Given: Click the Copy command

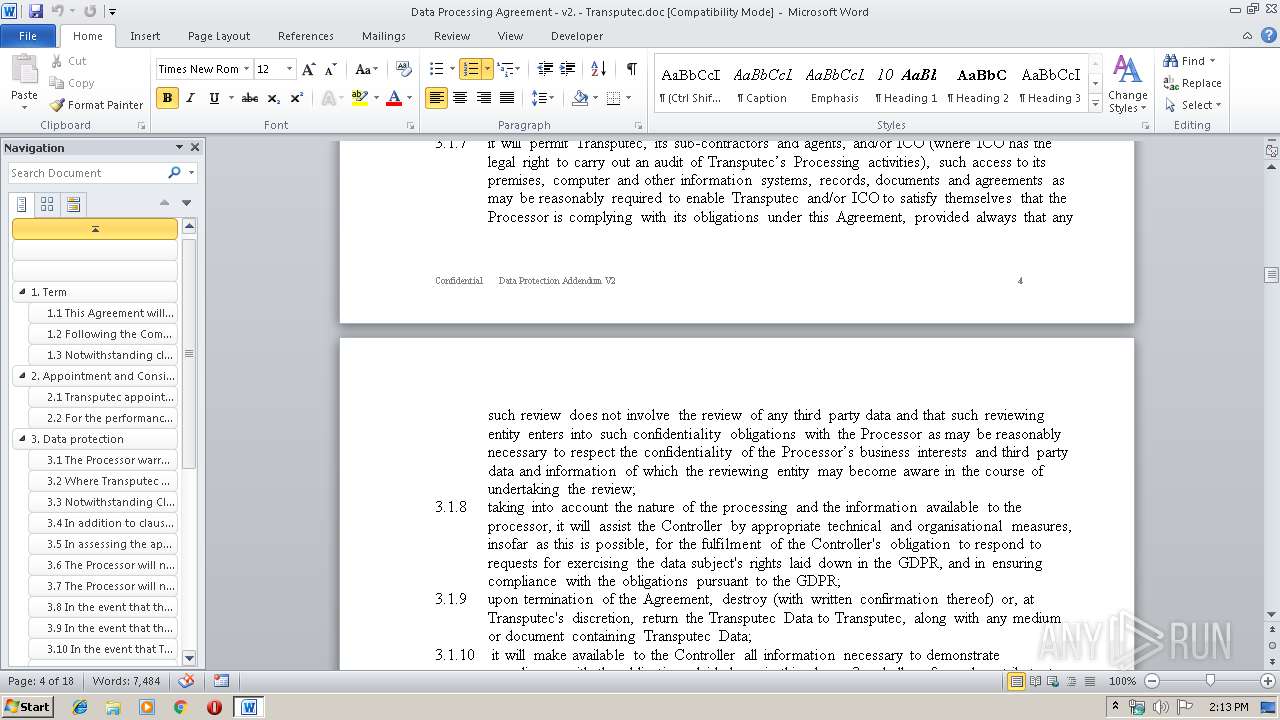Looking at the screenshot, I should (72, 83).
